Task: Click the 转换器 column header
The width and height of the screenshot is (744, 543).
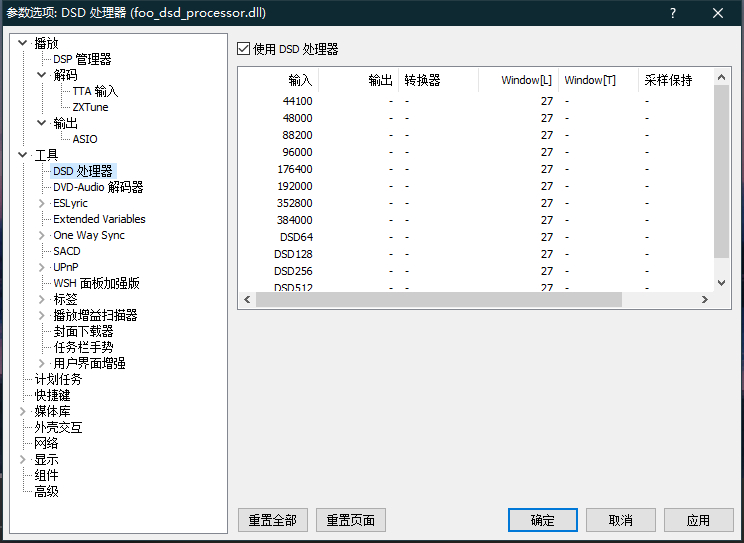Action: click(438, 80)
